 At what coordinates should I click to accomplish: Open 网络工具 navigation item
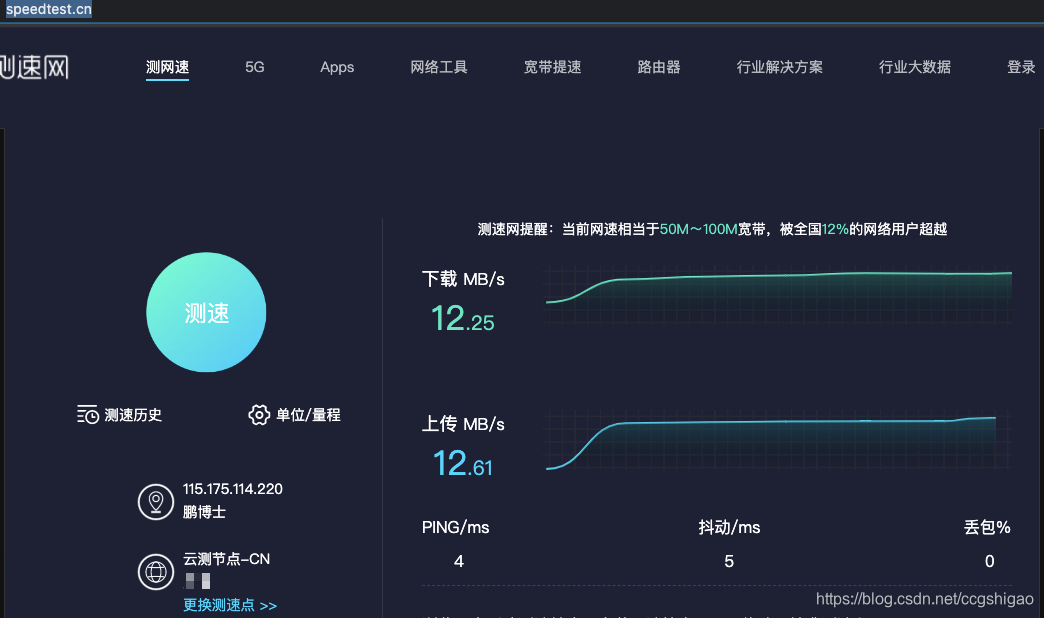[439, 67]
